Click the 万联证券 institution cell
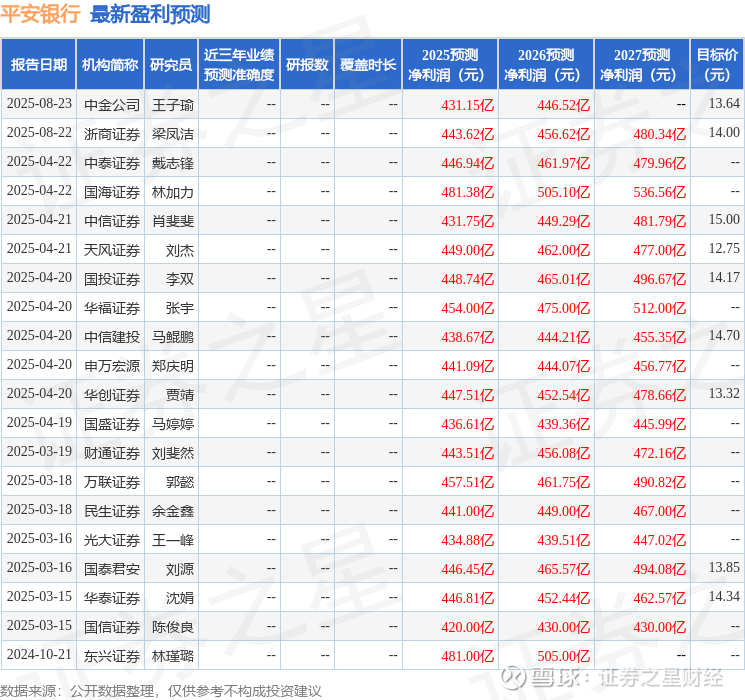745x700 pixels. (112, 482)
